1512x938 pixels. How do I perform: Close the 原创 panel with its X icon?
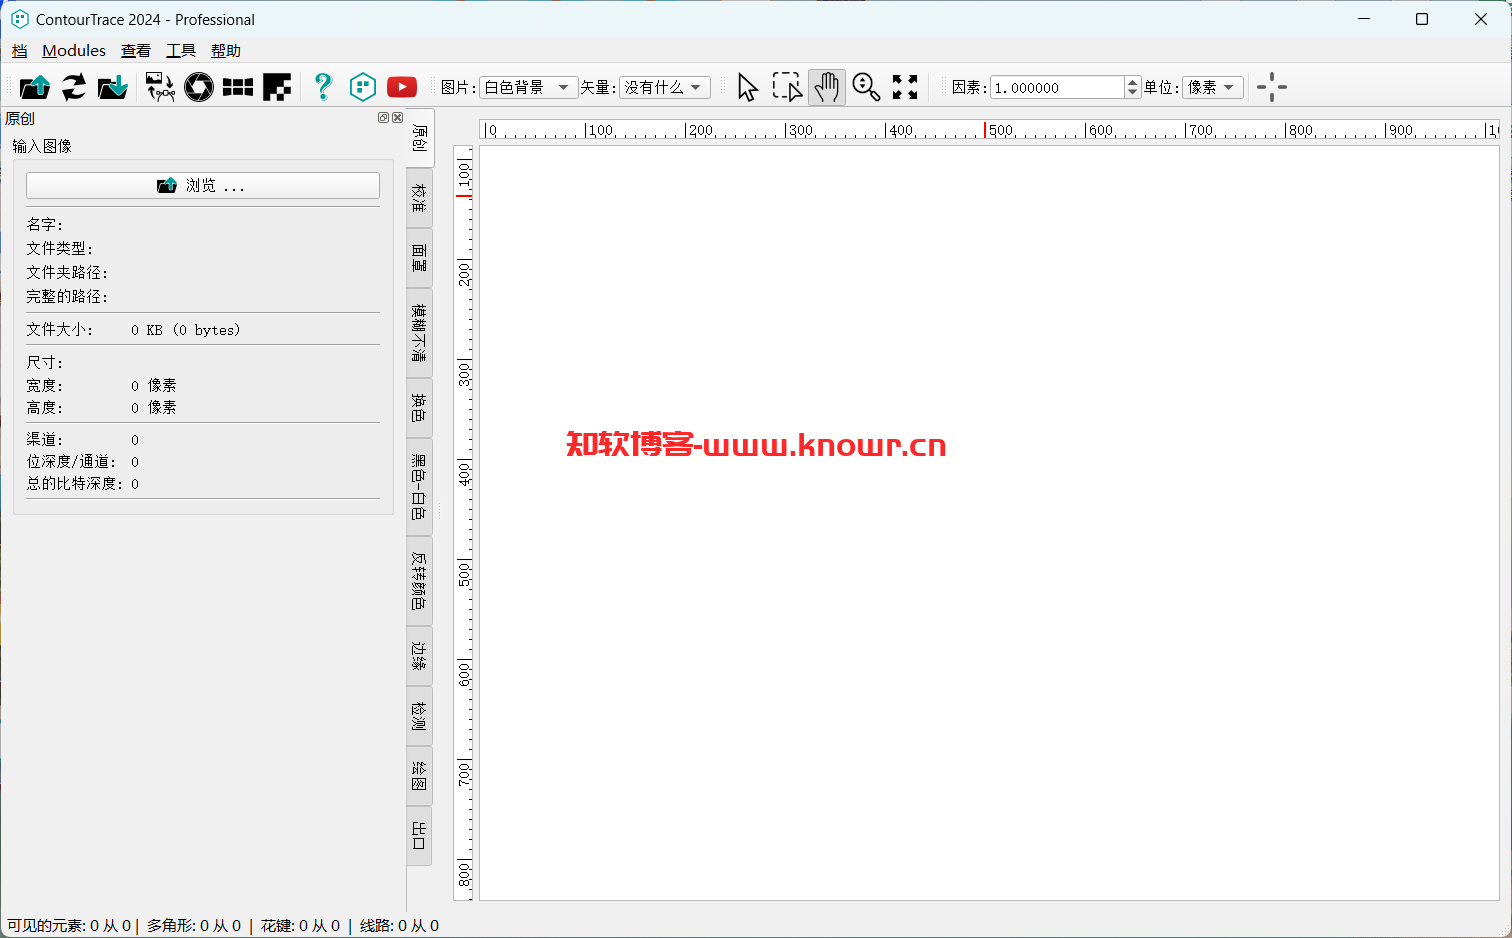click(398, 118)
